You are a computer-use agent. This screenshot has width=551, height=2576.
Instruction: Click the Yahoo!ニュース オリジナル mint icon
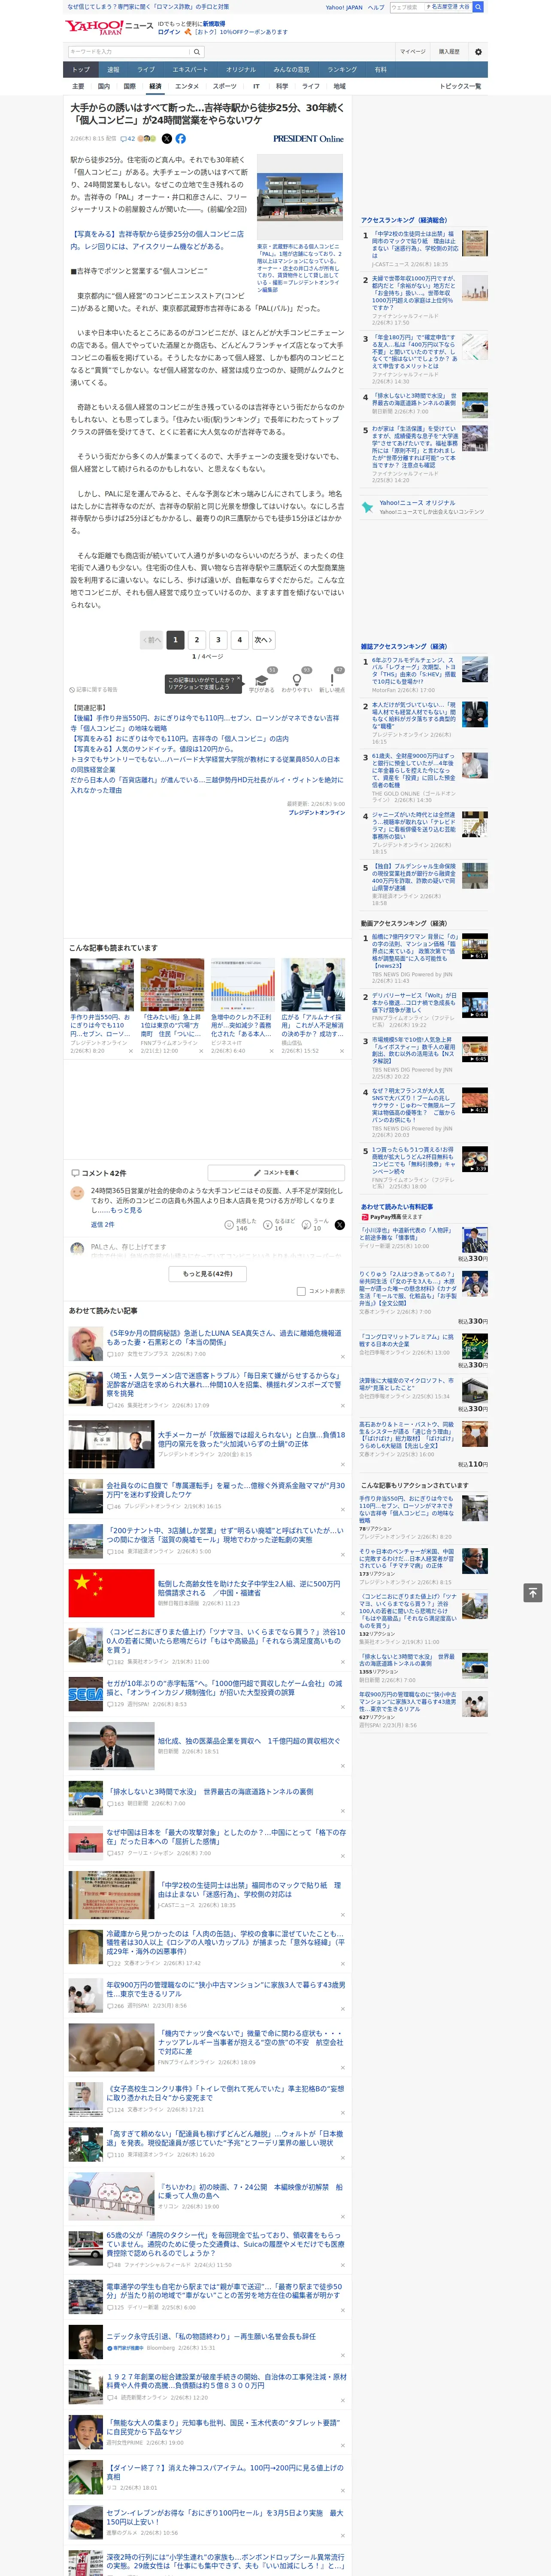[367, 507]
